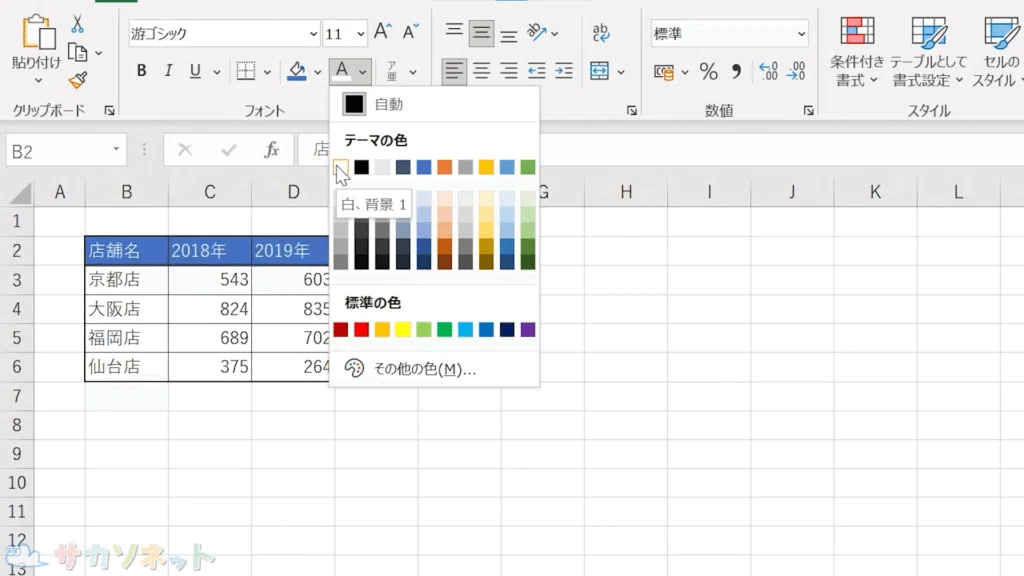The height and width of the screenshot is (576, 1024).
Task: Click the Format Painter brush icon
Action: pyautogui.click(x=78, y=80)
